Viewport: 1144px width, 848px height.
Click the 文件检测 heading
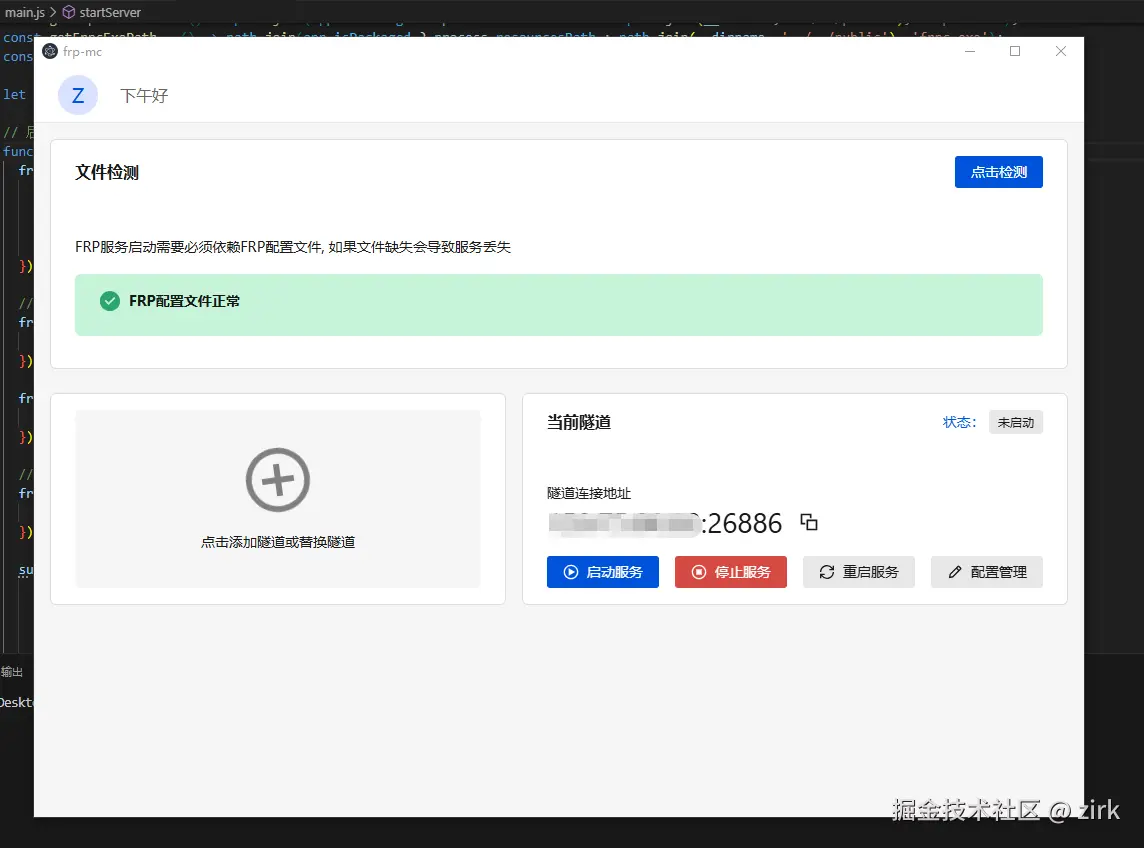tap(107, 173)
